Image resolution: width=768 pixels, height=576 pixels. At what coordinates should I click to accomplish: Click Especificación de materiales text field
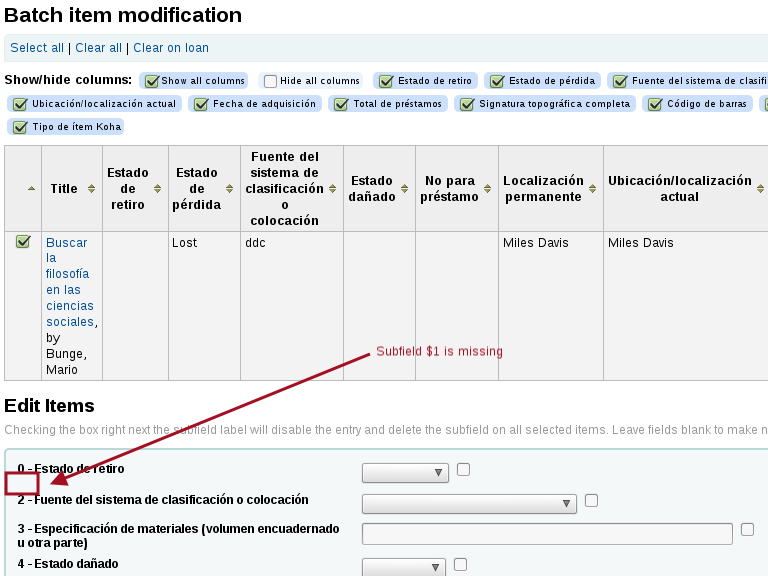click(x=547, y=534)
